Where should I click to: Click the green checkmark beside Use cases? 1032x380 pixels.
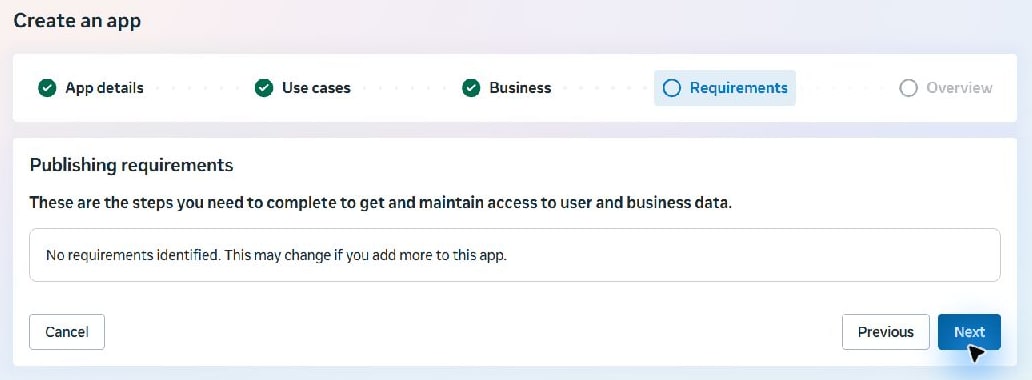point(263,88)
